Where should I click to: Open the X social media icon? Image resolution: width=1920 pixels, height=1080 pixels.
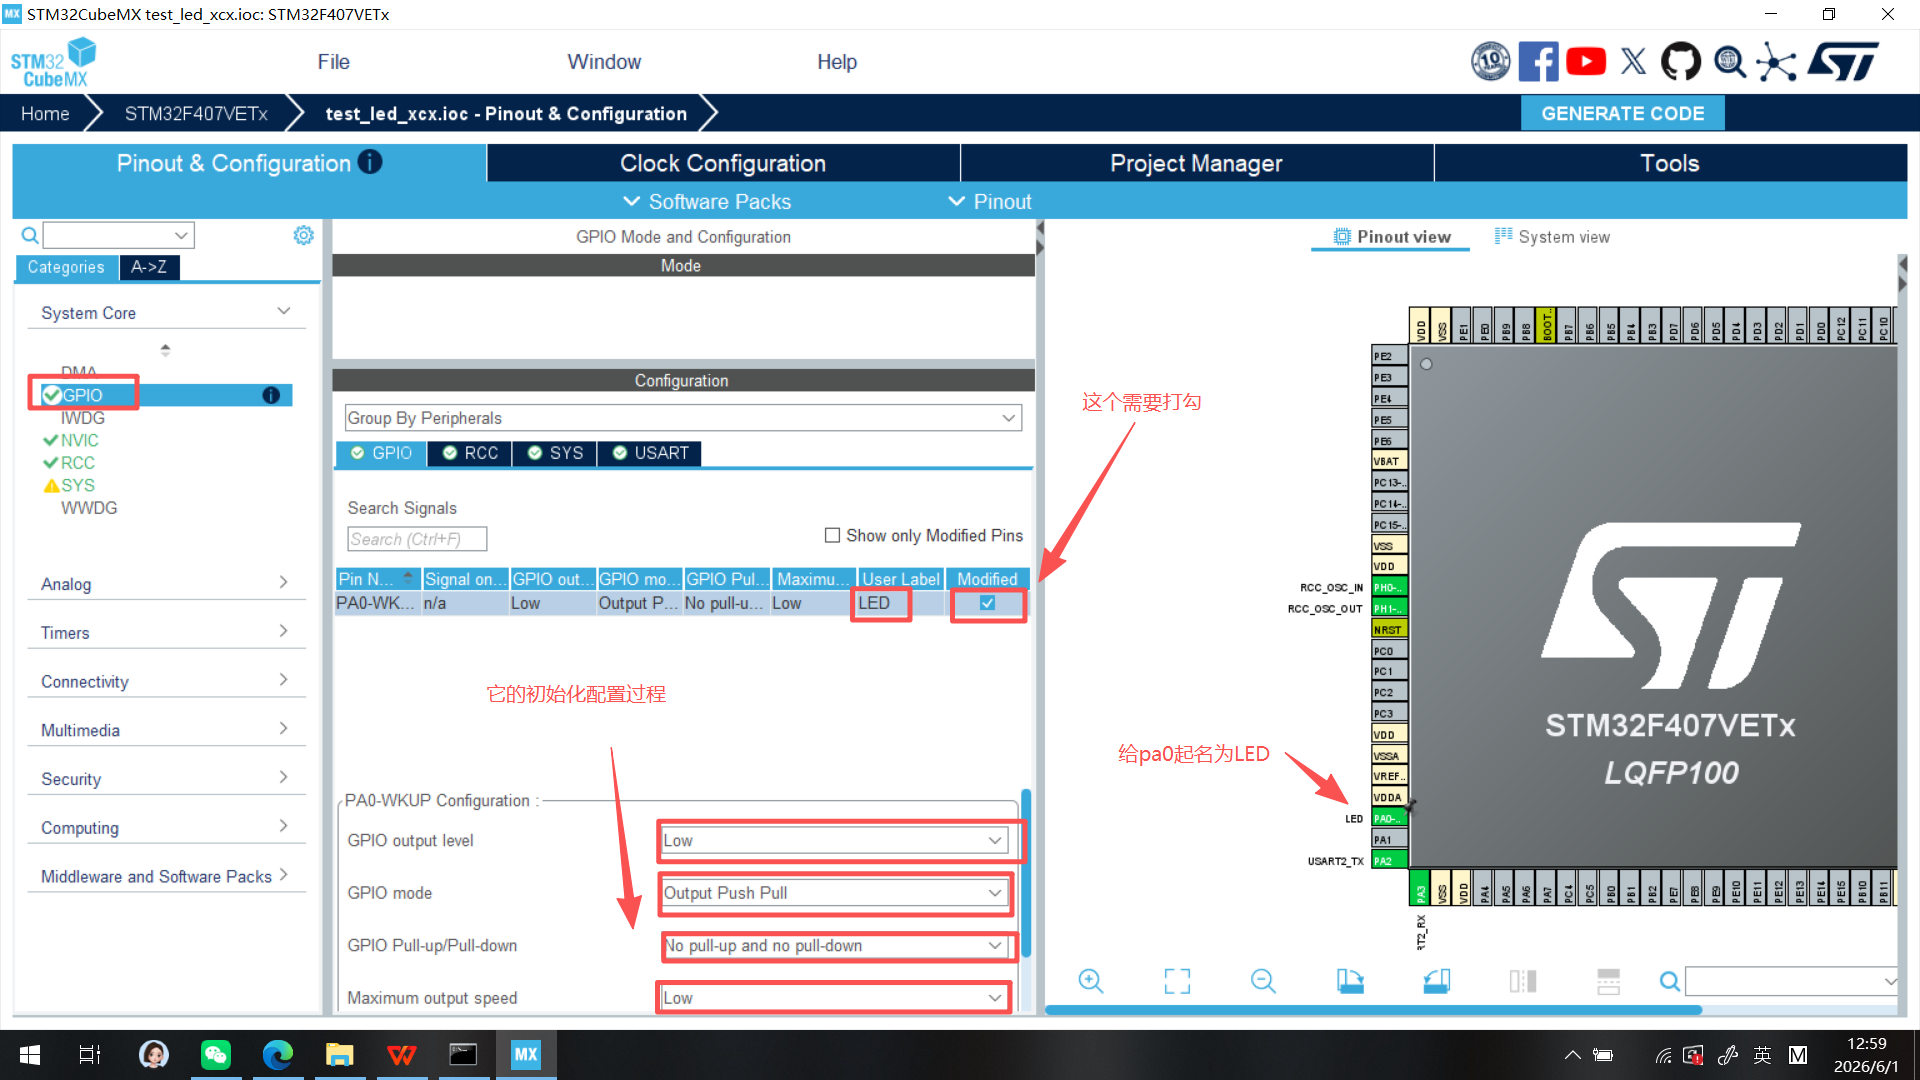(1633, 62)
